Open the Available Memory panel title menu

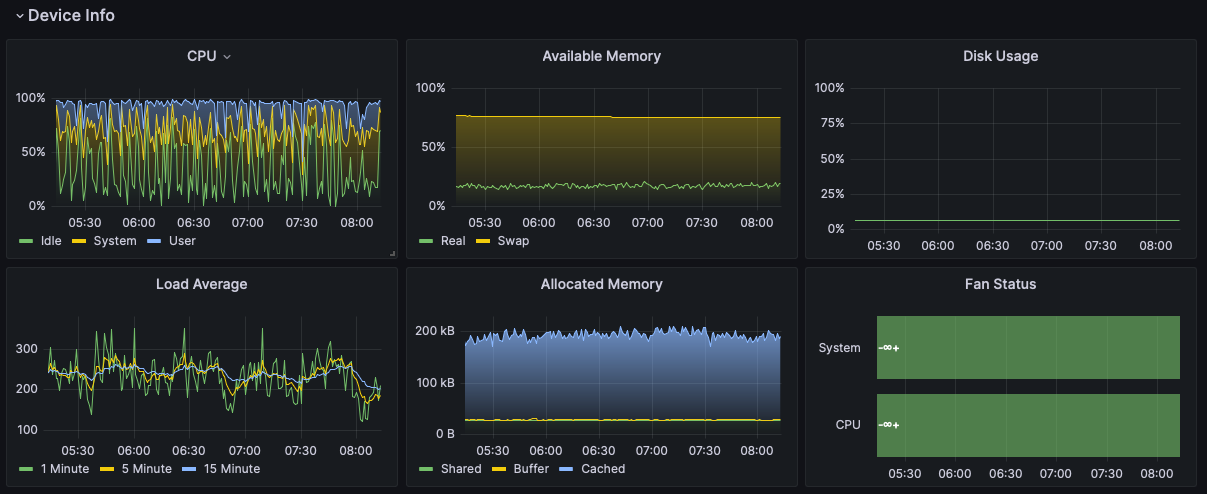[x=601, y=56]
